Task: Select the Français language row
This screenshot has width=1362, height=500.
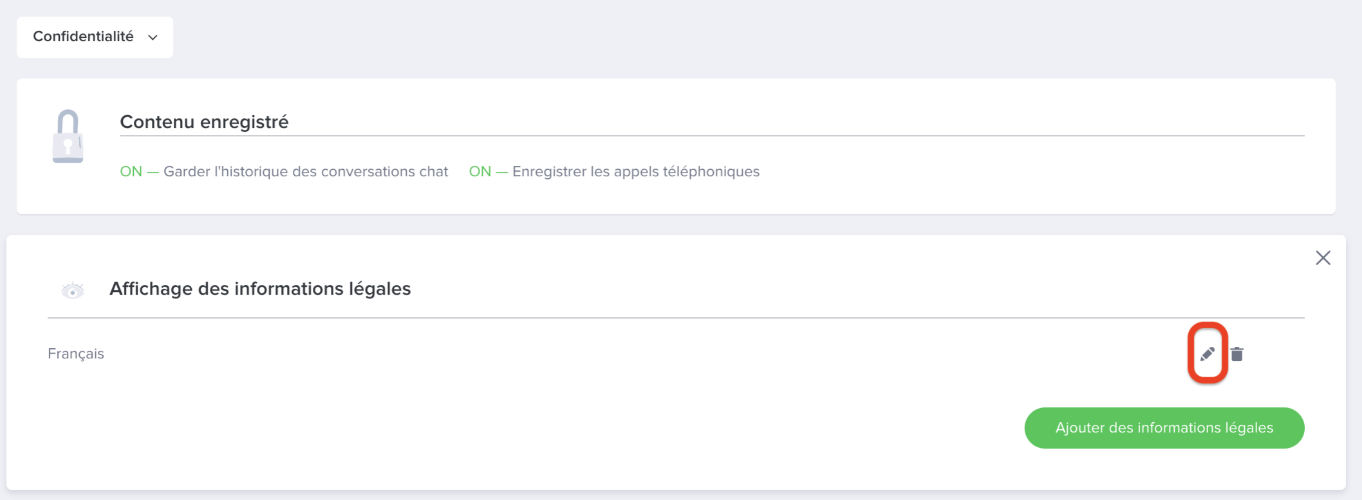Action: pyautogui.click(x=76, y=354)
